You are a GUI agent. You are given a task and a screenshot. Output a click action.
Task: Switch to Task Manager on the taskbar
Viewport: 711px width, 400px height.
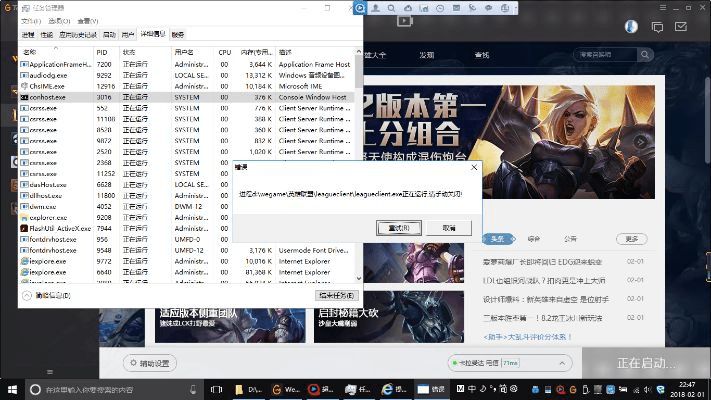tap(358, 390)
